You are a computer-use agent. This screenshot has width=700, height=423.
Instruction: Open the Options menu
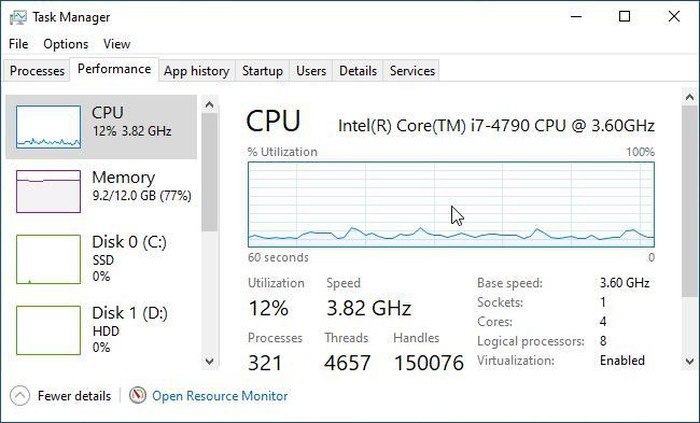(66, 44)
